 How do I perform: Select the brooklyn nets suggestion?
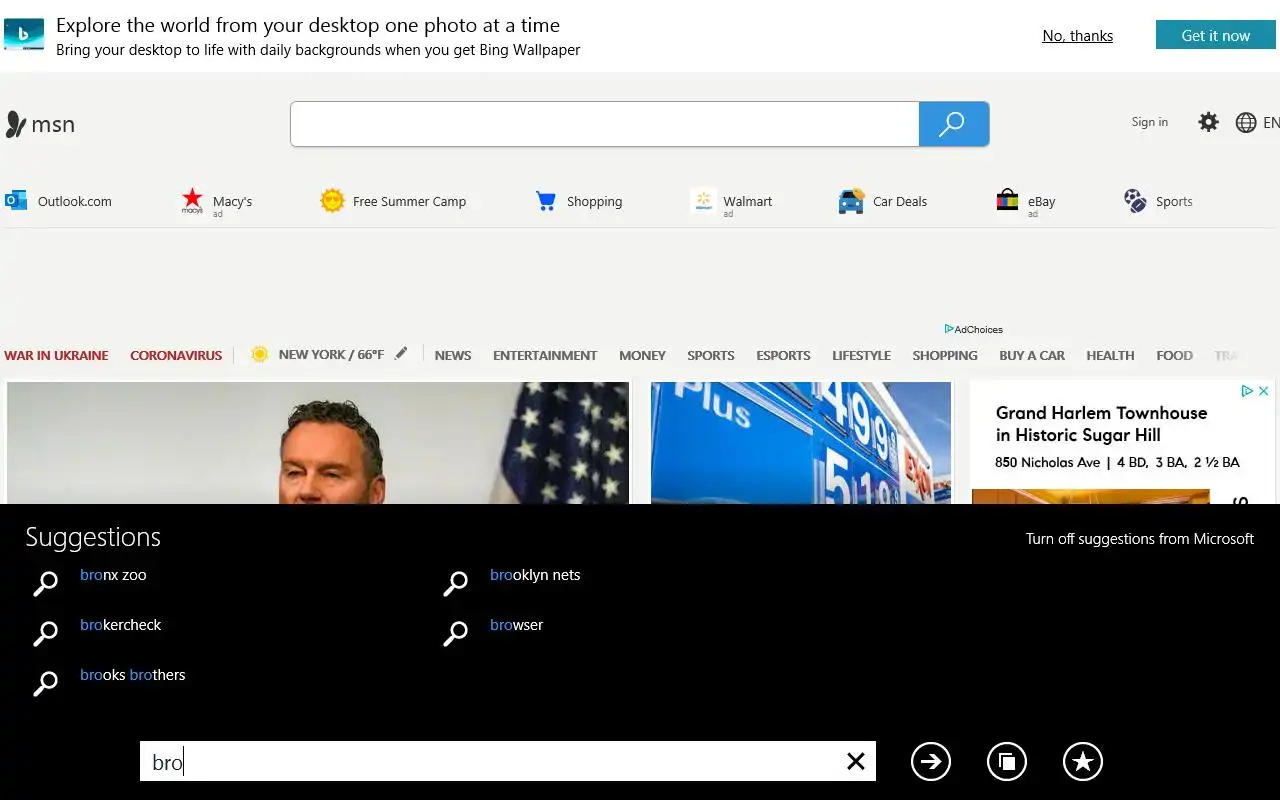[x=535, y=575]
